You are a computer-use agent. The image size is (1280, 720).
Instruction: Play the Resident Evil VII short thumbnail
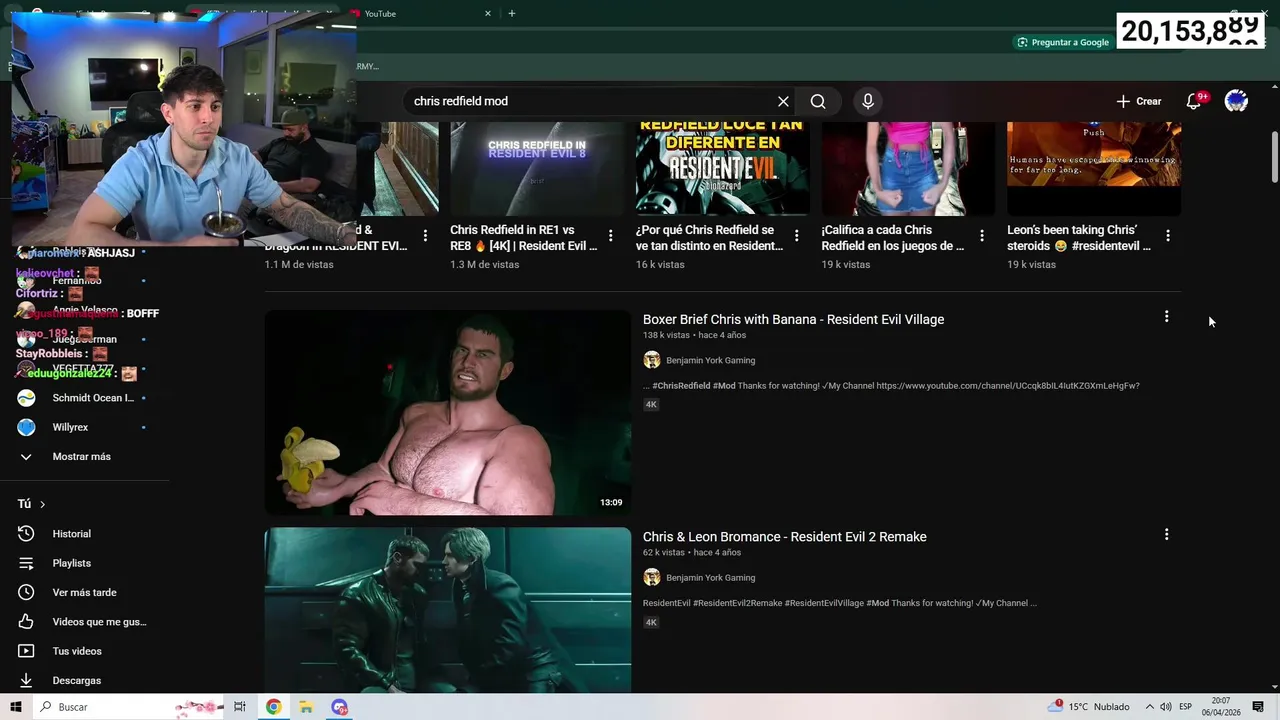723,168
